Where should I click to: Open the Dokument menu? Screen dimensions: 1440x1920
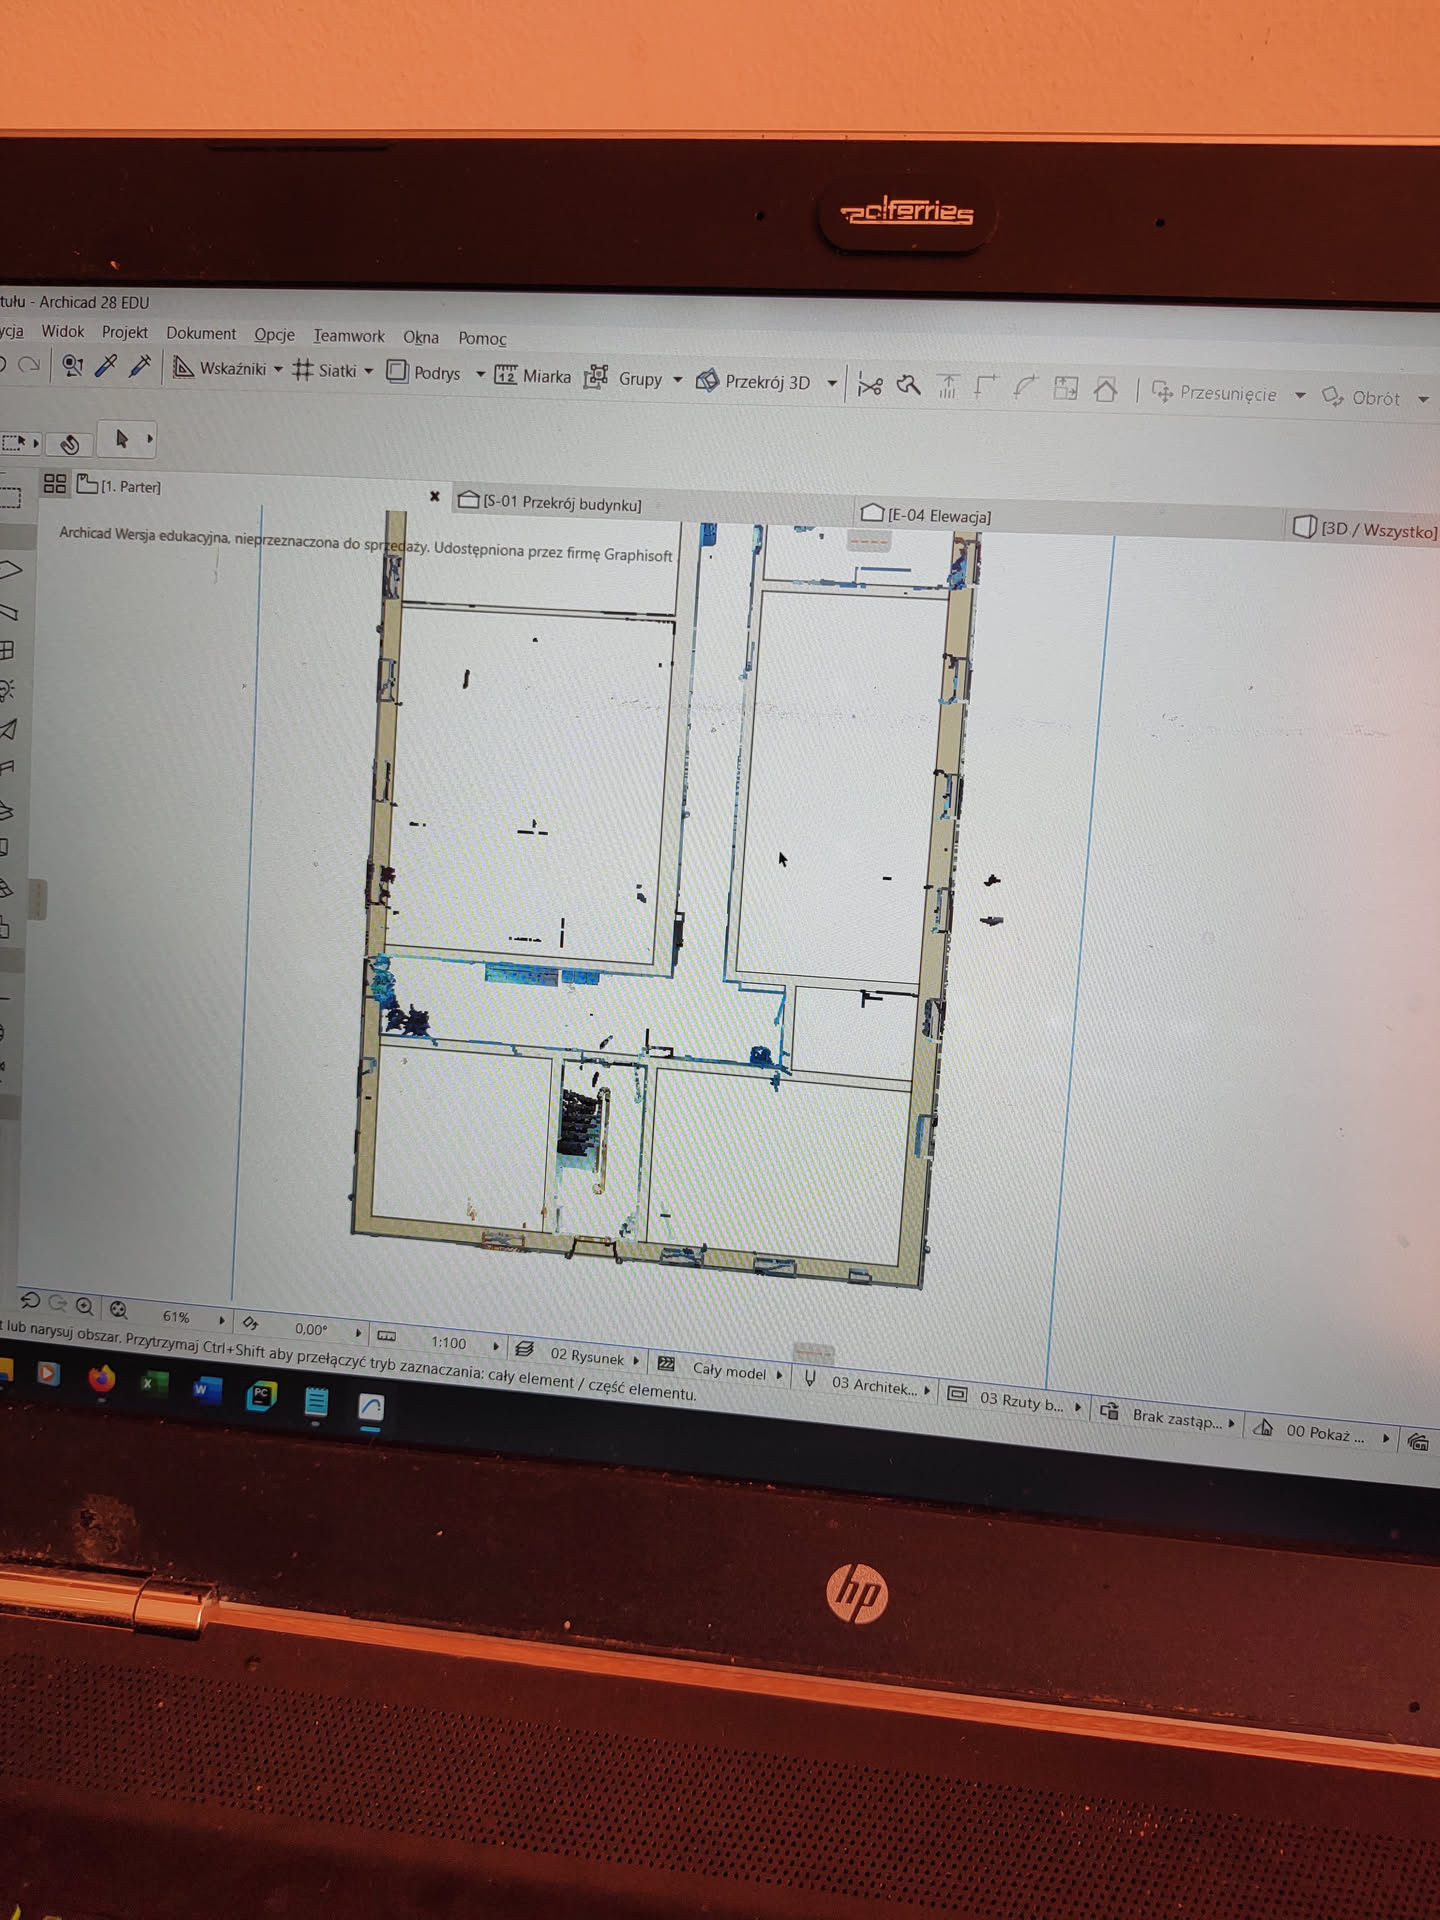[201, 333]
